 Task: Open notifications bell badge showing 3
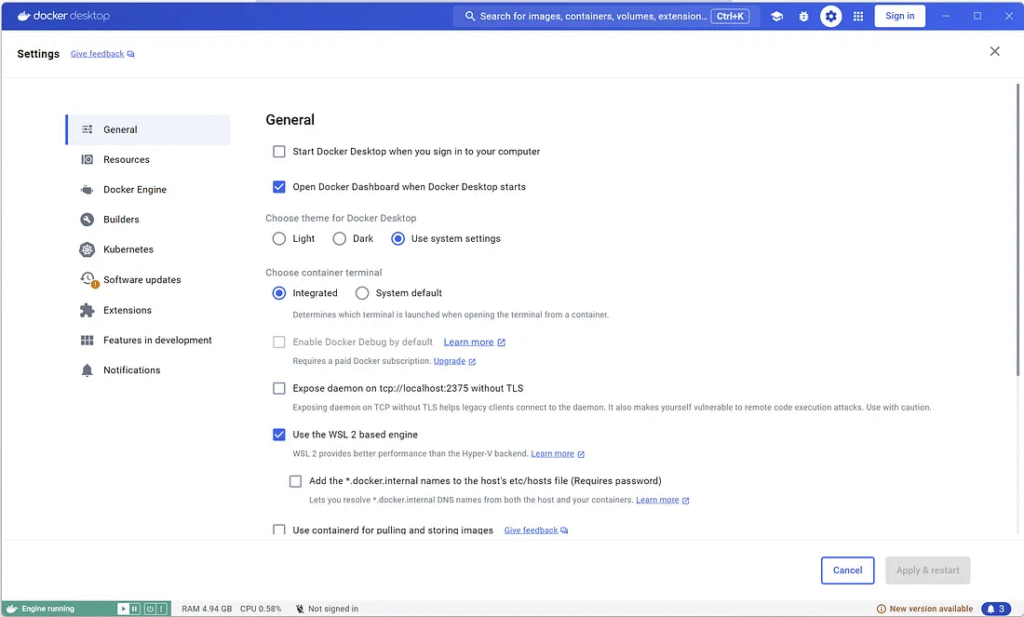997,609
